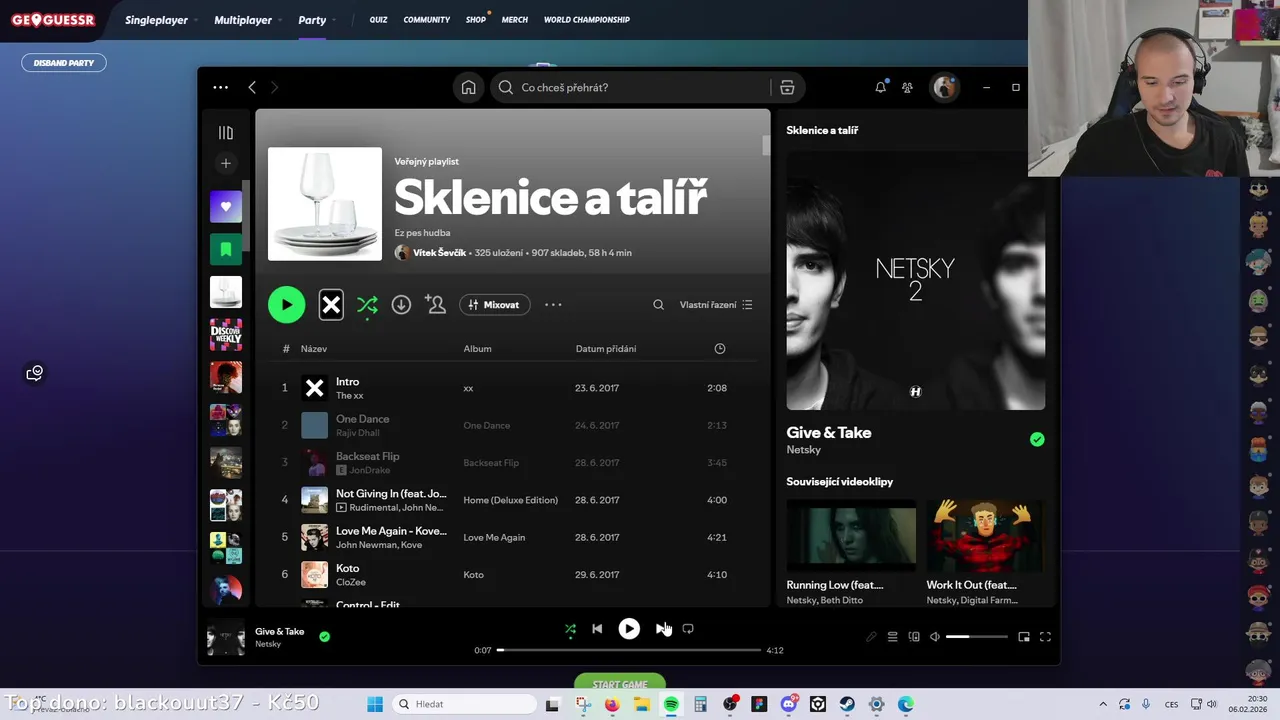Image resolution: width=1280 pixels, height=720 pixels.
Task: Open the World Championship menu item in GeoGuessr
Action: coord(587,20)
